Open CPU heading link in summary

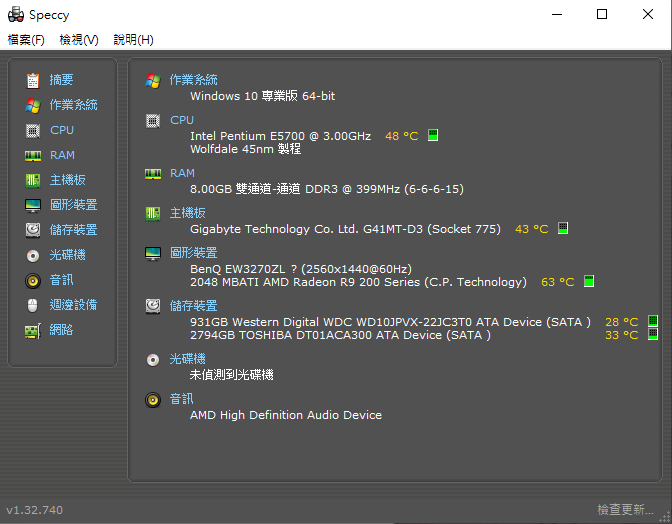coord(182,120)
